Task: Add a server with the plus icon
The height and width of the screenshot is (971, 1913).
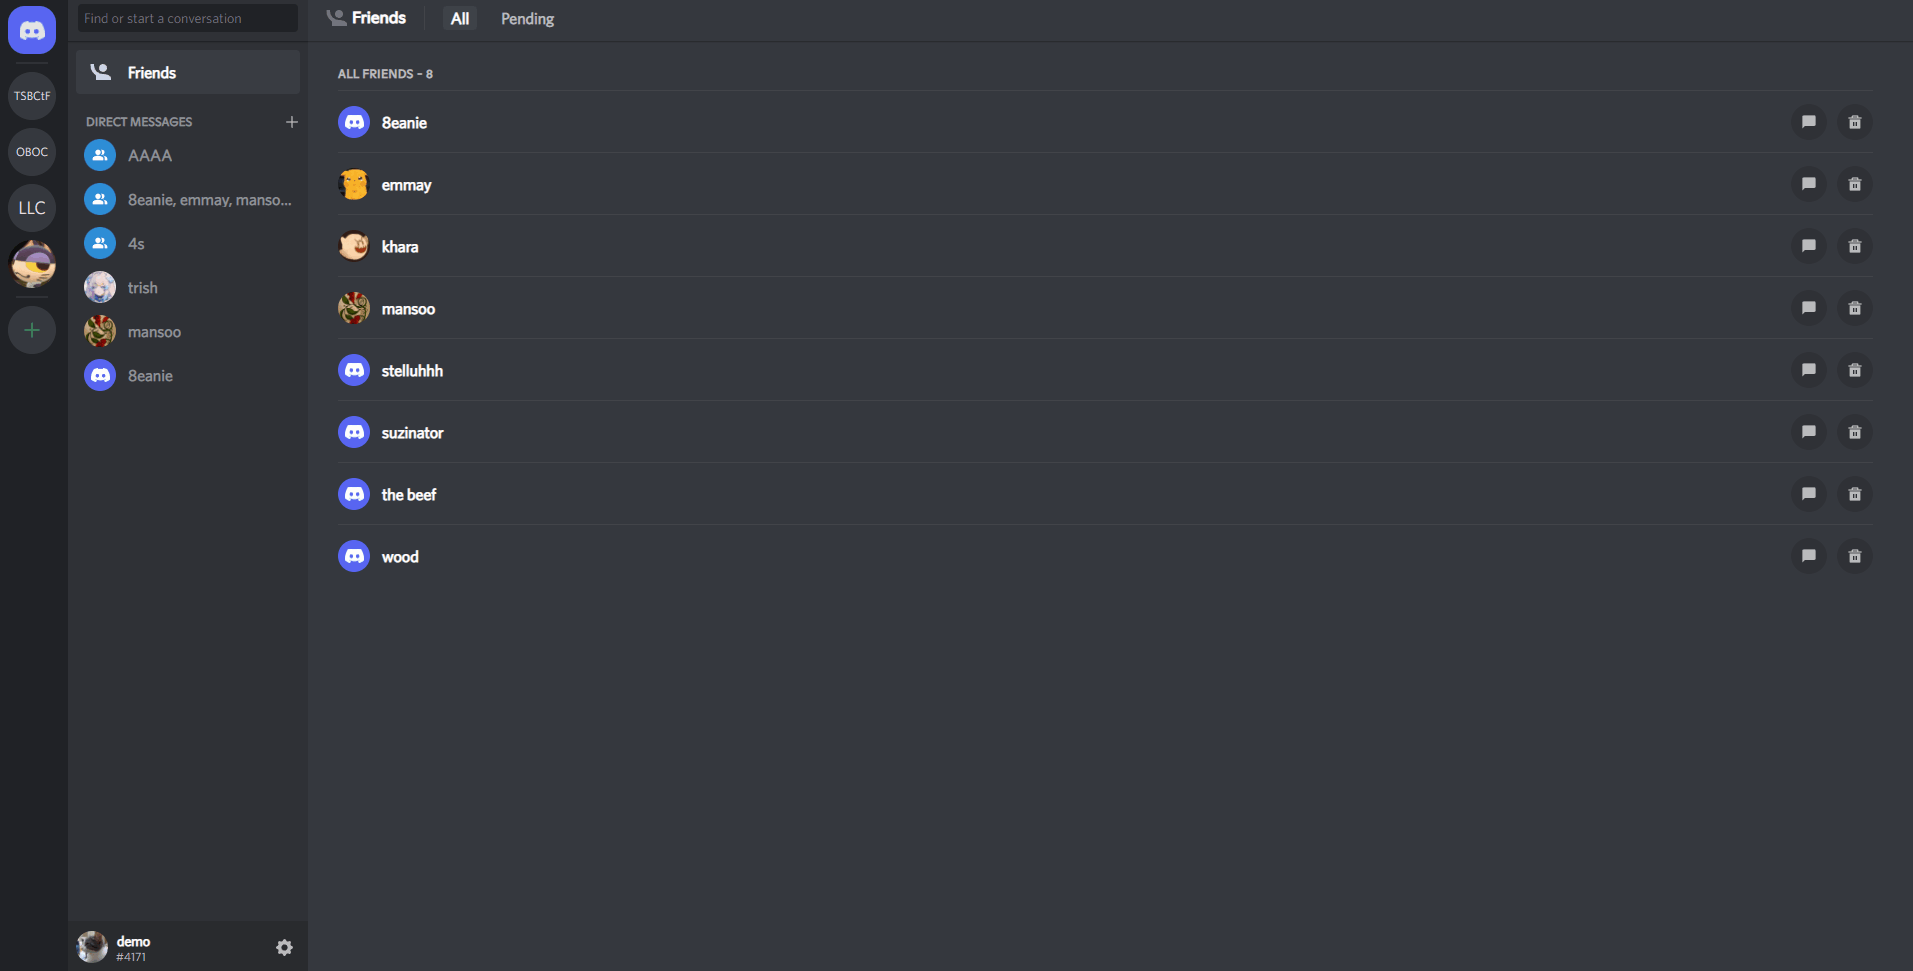Action: tap(32, 330)
